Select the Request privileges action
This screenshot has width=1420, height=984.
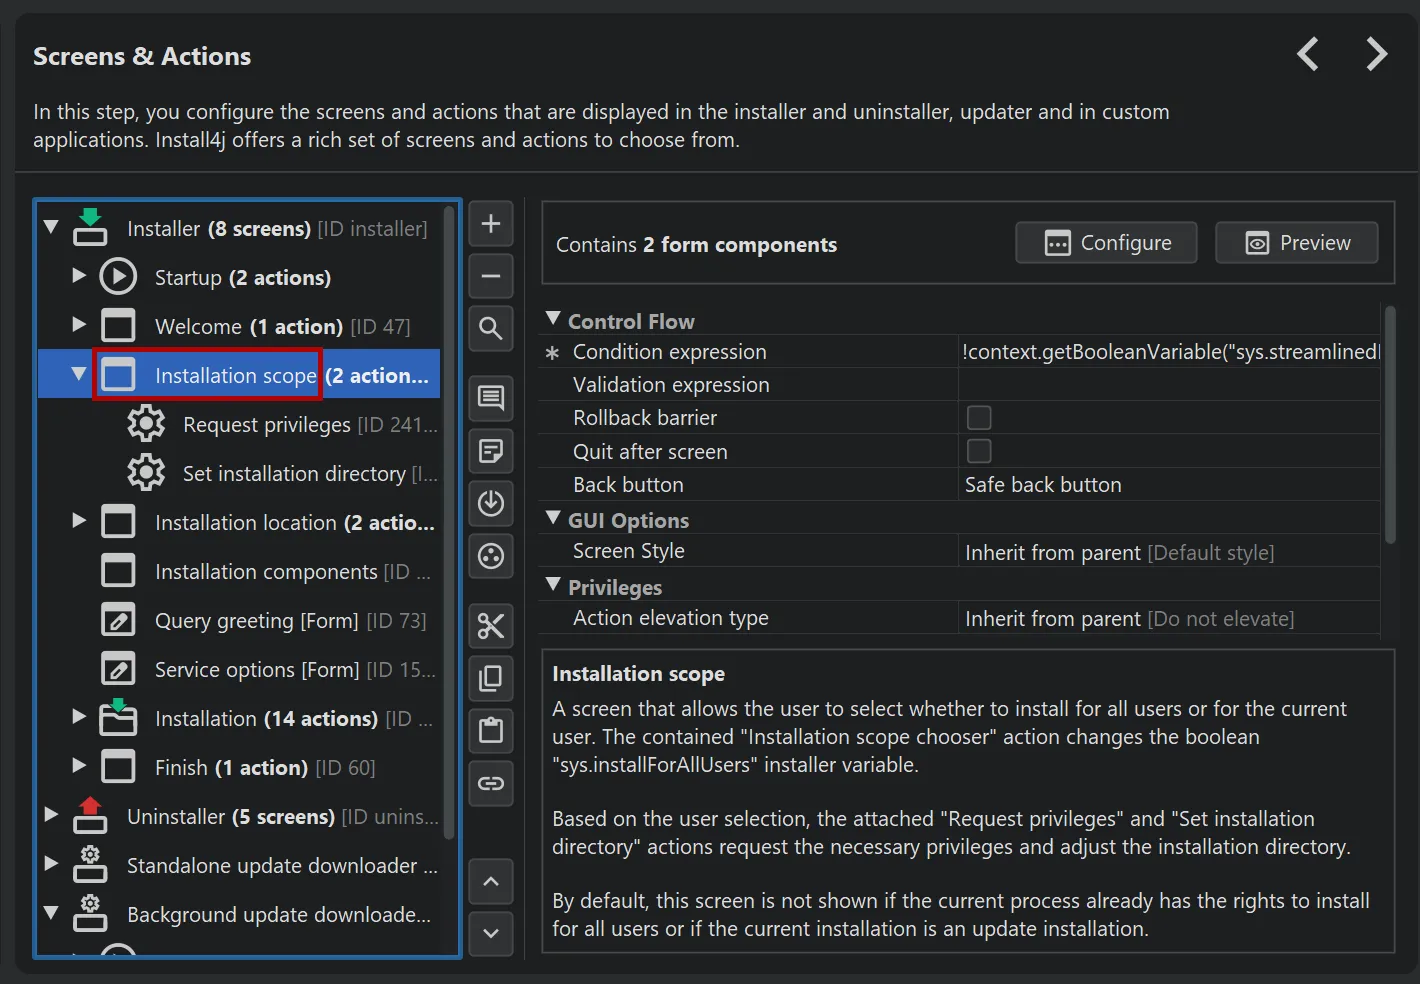[266, 425]
